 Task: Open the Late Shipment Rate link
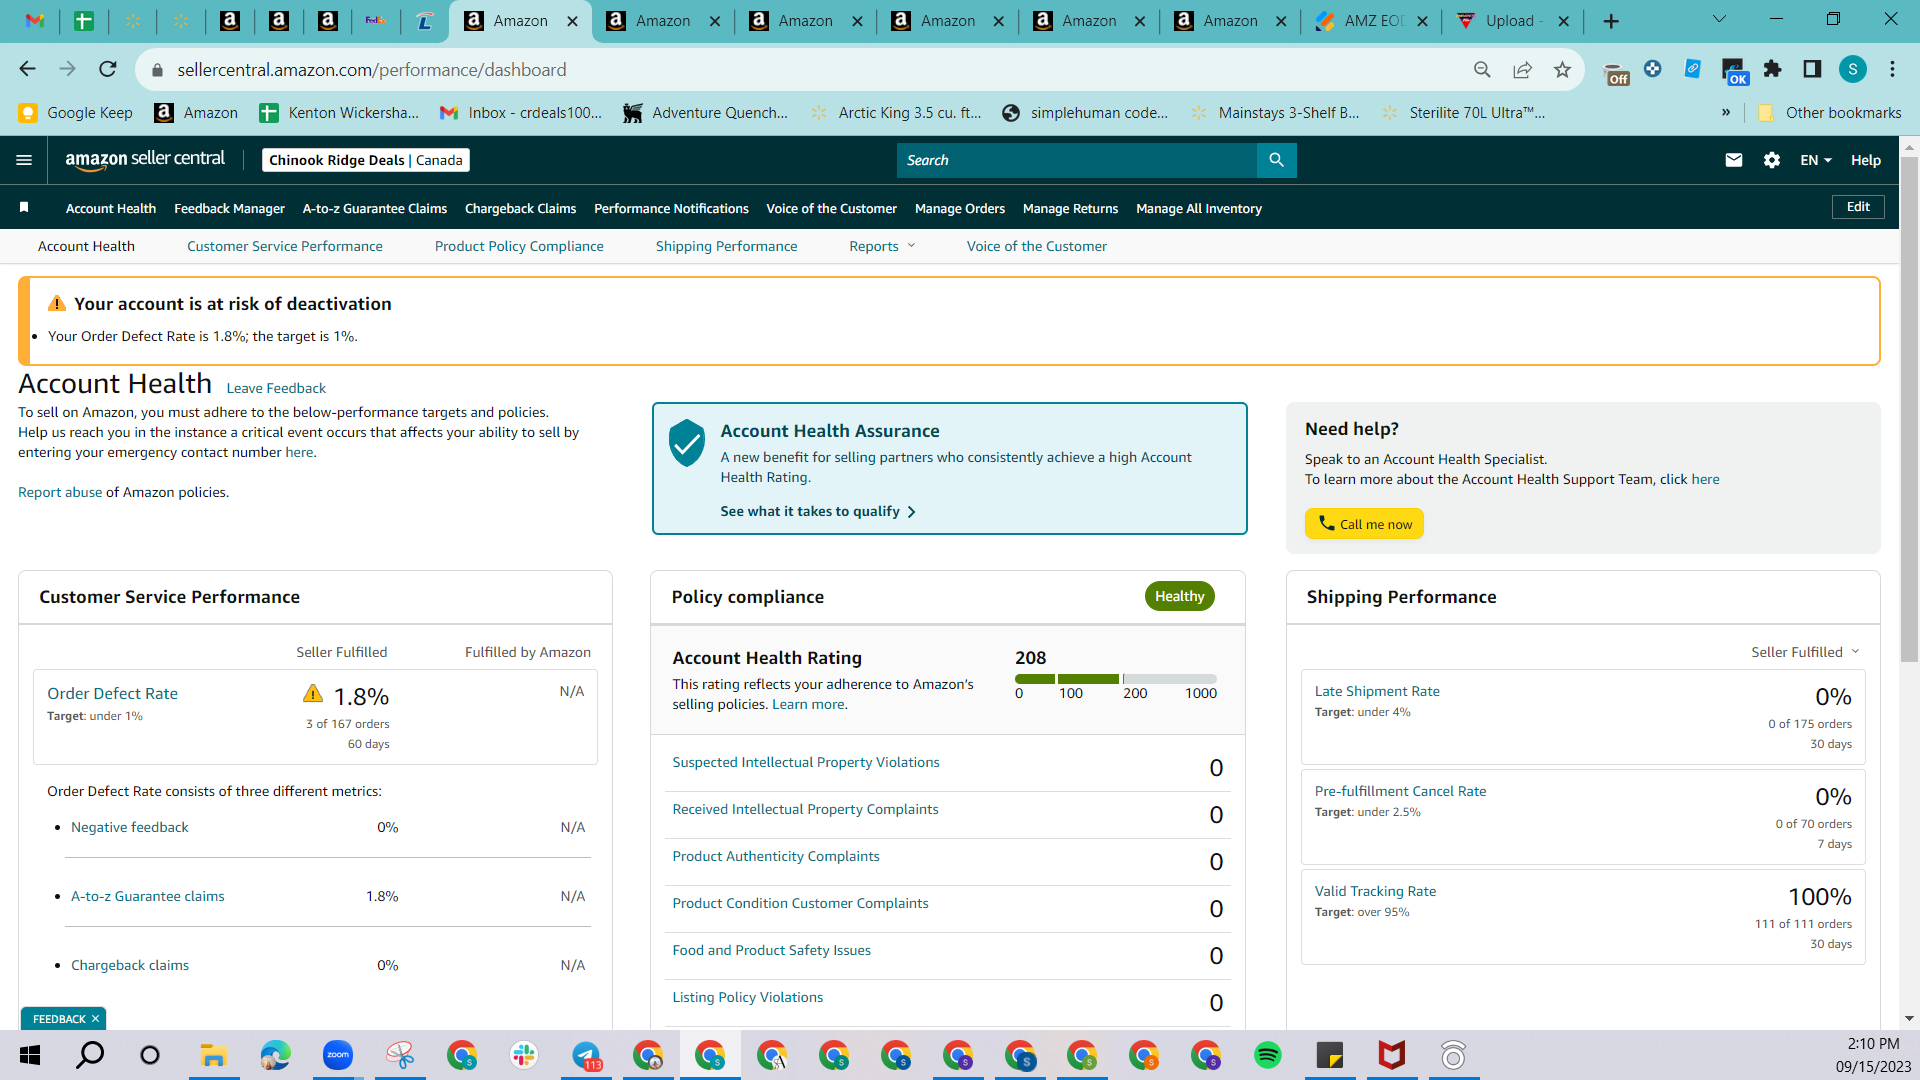1377,691
